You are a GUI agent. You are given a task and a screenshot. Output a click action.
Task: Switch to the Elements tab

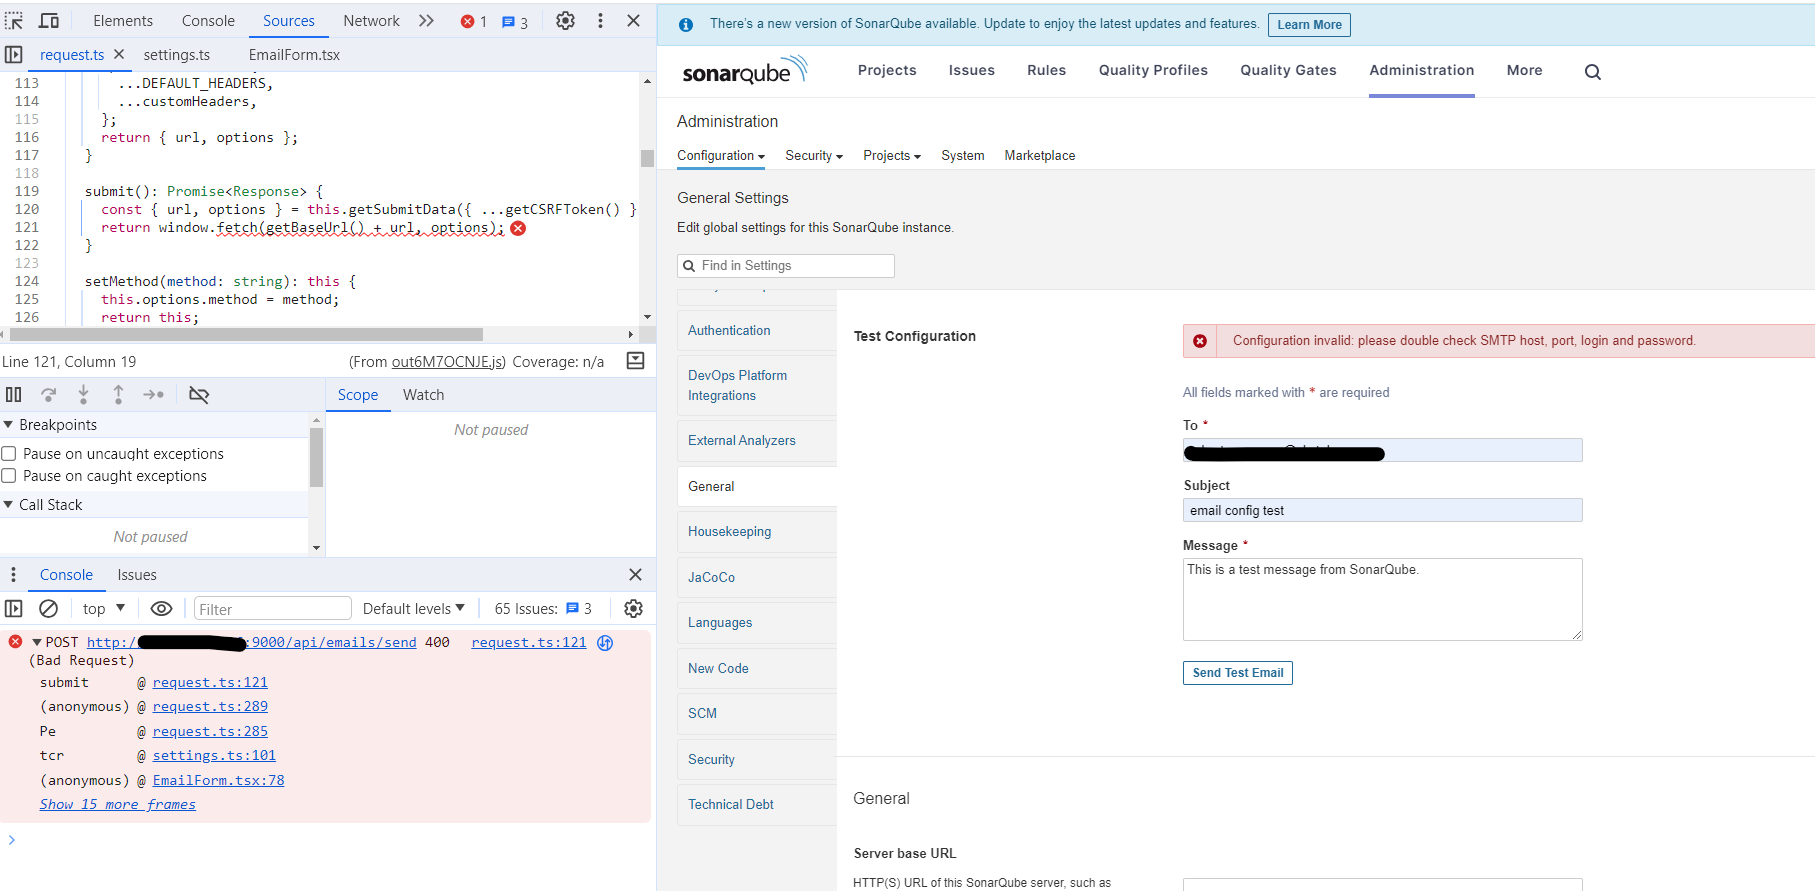click(x=123, y=21)
